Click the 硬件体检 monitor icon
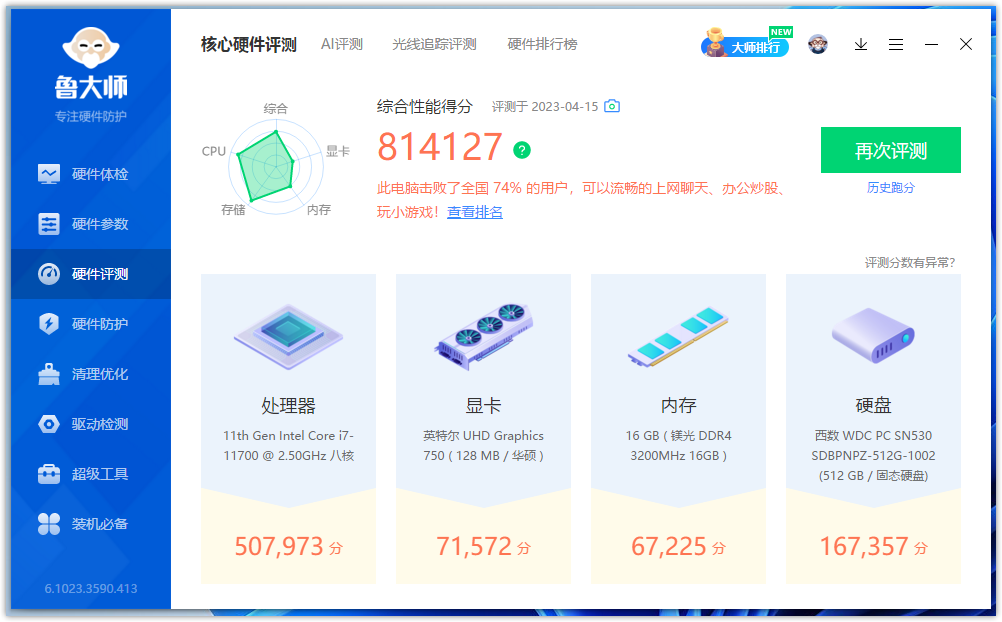The image size is (1002, 622). point(49,174)
